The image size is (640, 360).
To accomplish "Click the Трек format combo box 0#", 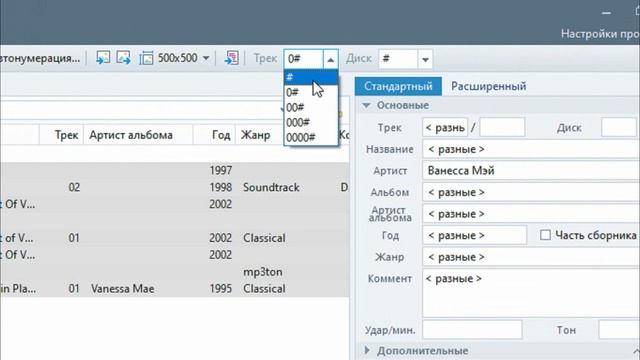I will [x=304, y=59].
